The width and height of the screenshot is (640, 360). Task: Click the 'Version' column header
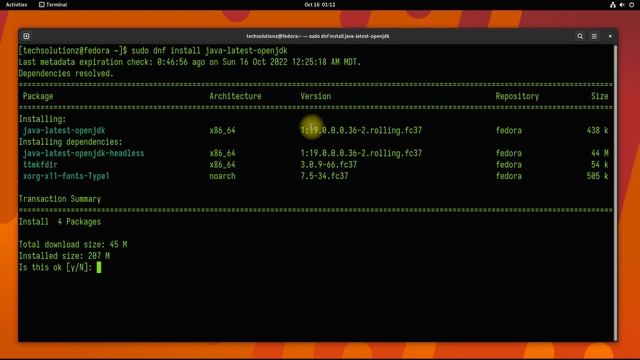point(316,96)
